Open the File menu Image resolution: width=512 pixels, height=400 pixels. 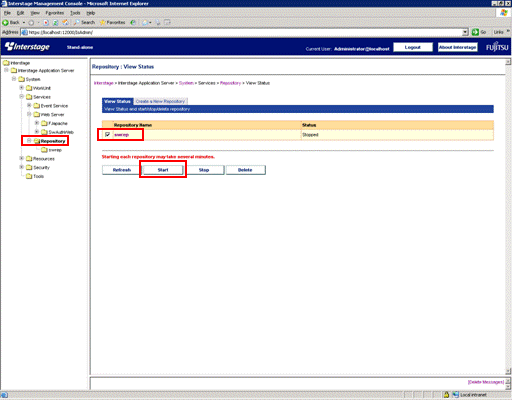click(7, 13)
